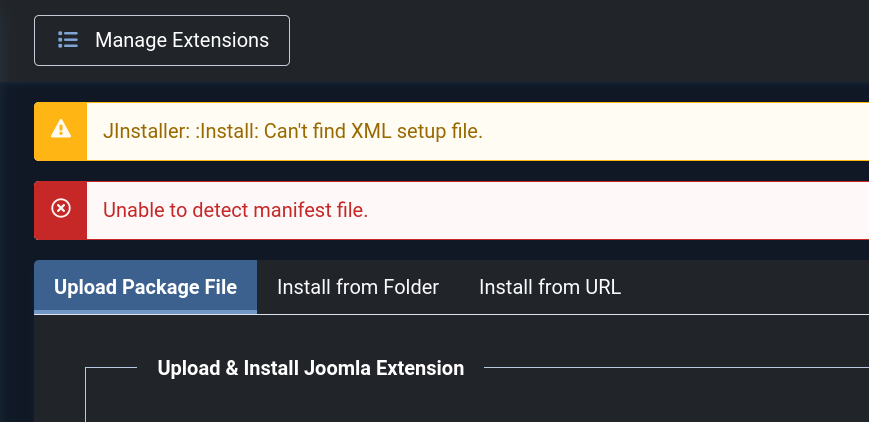869x422 pixels.
Task: Click the 'Manage Extensions' label text
Action: [182, 40]
